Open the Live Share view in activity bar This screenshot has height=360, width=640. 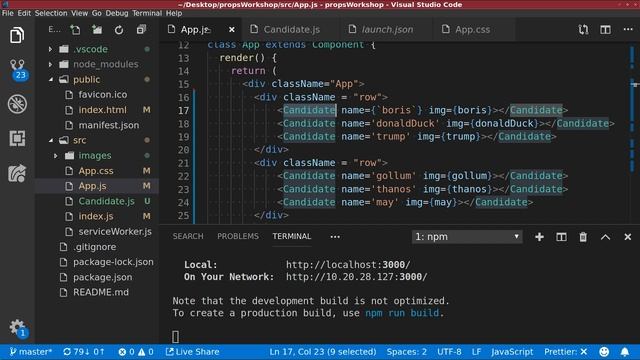[x=17, y=173]
